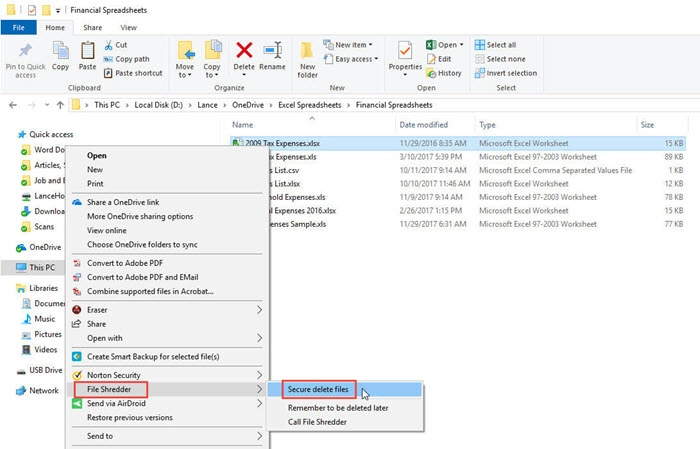
Task: Click the Back navigation arrow
Action: [x=13, y=105]
